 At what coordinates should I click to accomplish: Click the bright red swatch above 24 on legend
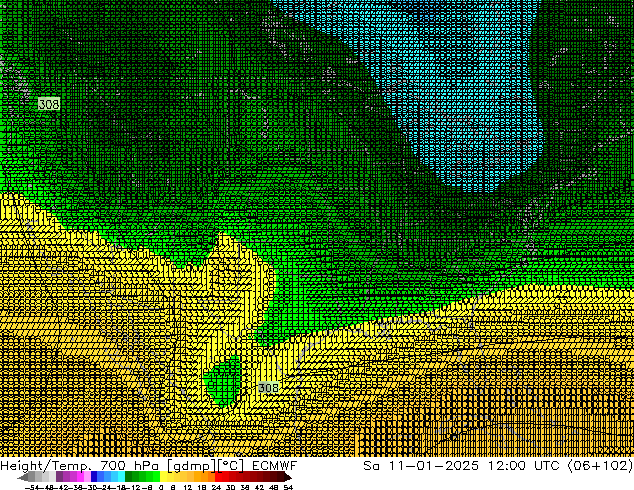(218, 477)
